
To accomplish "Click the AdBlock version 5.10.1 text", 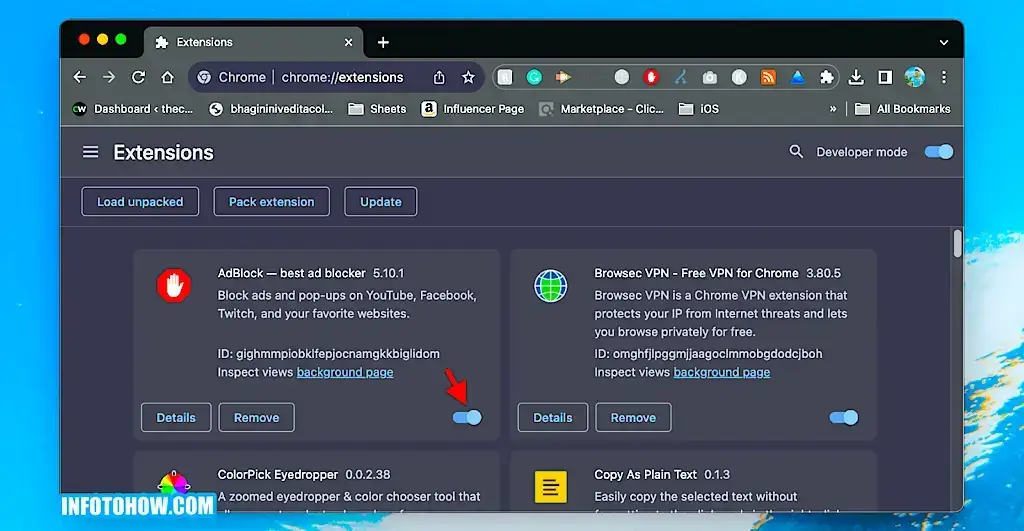I will click(x=389, y=273).
